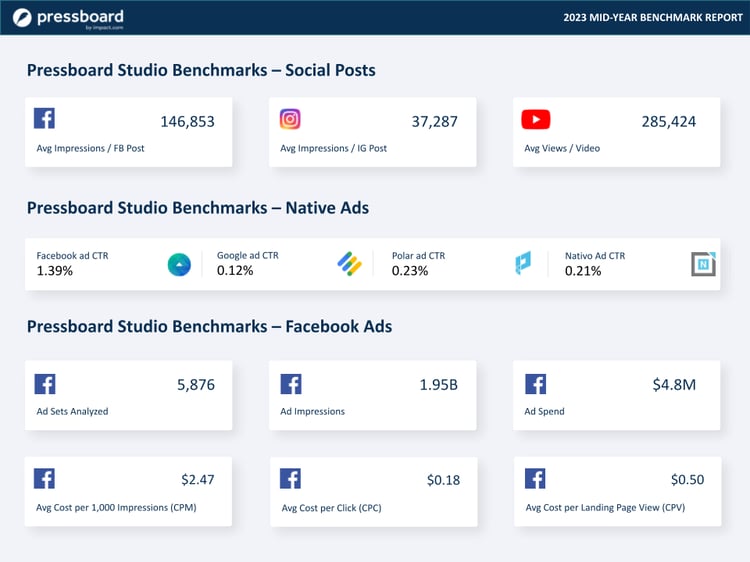Click Facebook icon on Ad Sets Analyzed card

[44, 384]
